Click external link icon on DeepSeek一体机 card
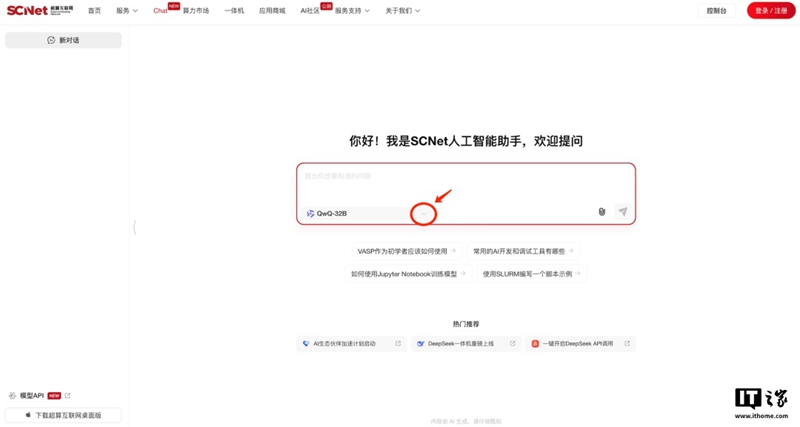Screen dimensions: 800x427 [x=513, y=344]
